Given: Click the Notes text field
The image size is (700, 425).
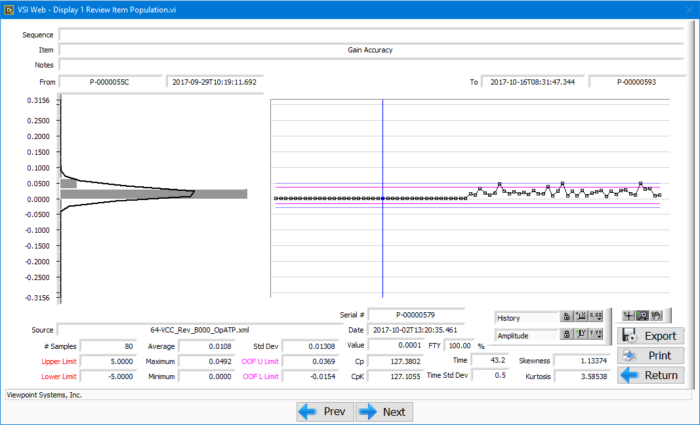Looking at the screenshot, I should 371,65.
